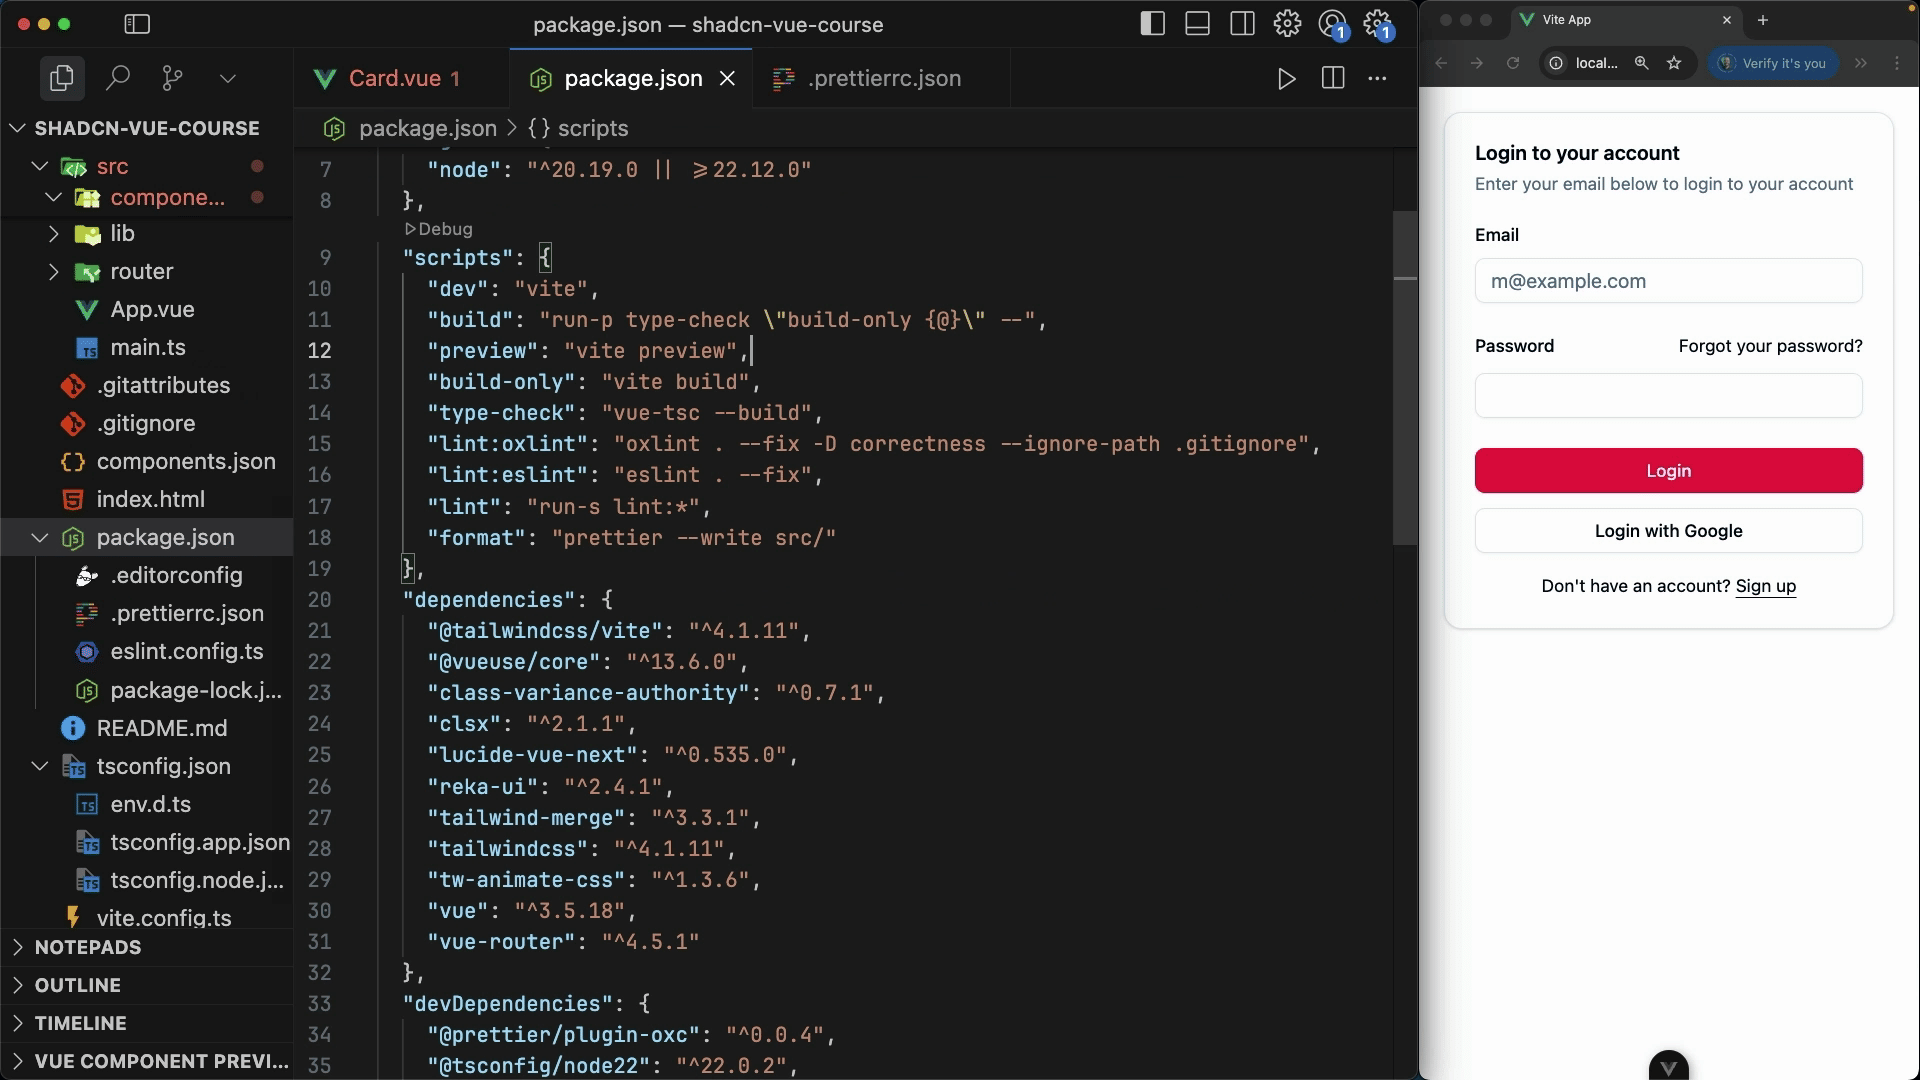
Task: Toggle right sidebar layout icon in title bar
Action: point(1243,24)
